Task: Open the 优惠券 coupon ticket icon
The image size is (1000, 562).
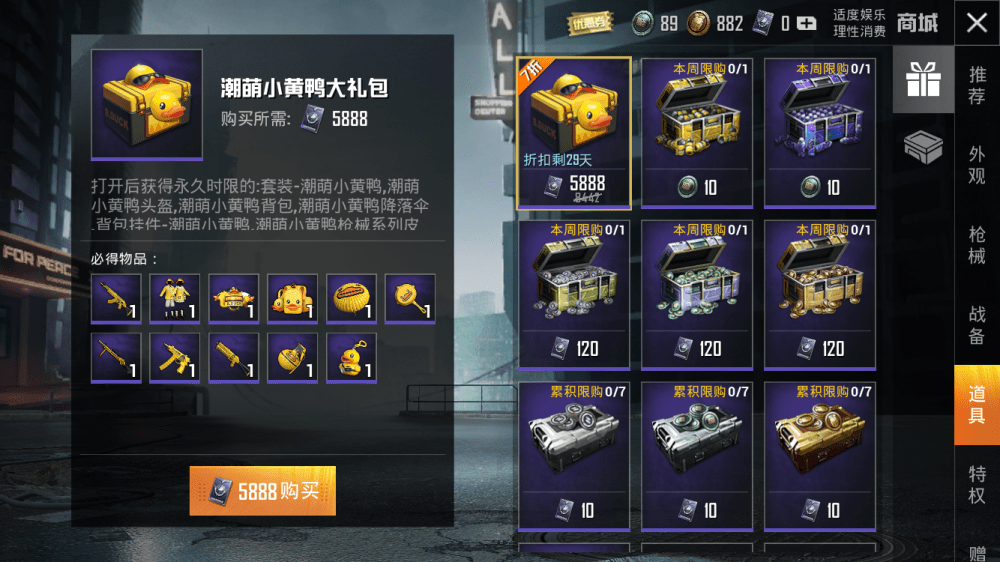Action: coord(590,24)
